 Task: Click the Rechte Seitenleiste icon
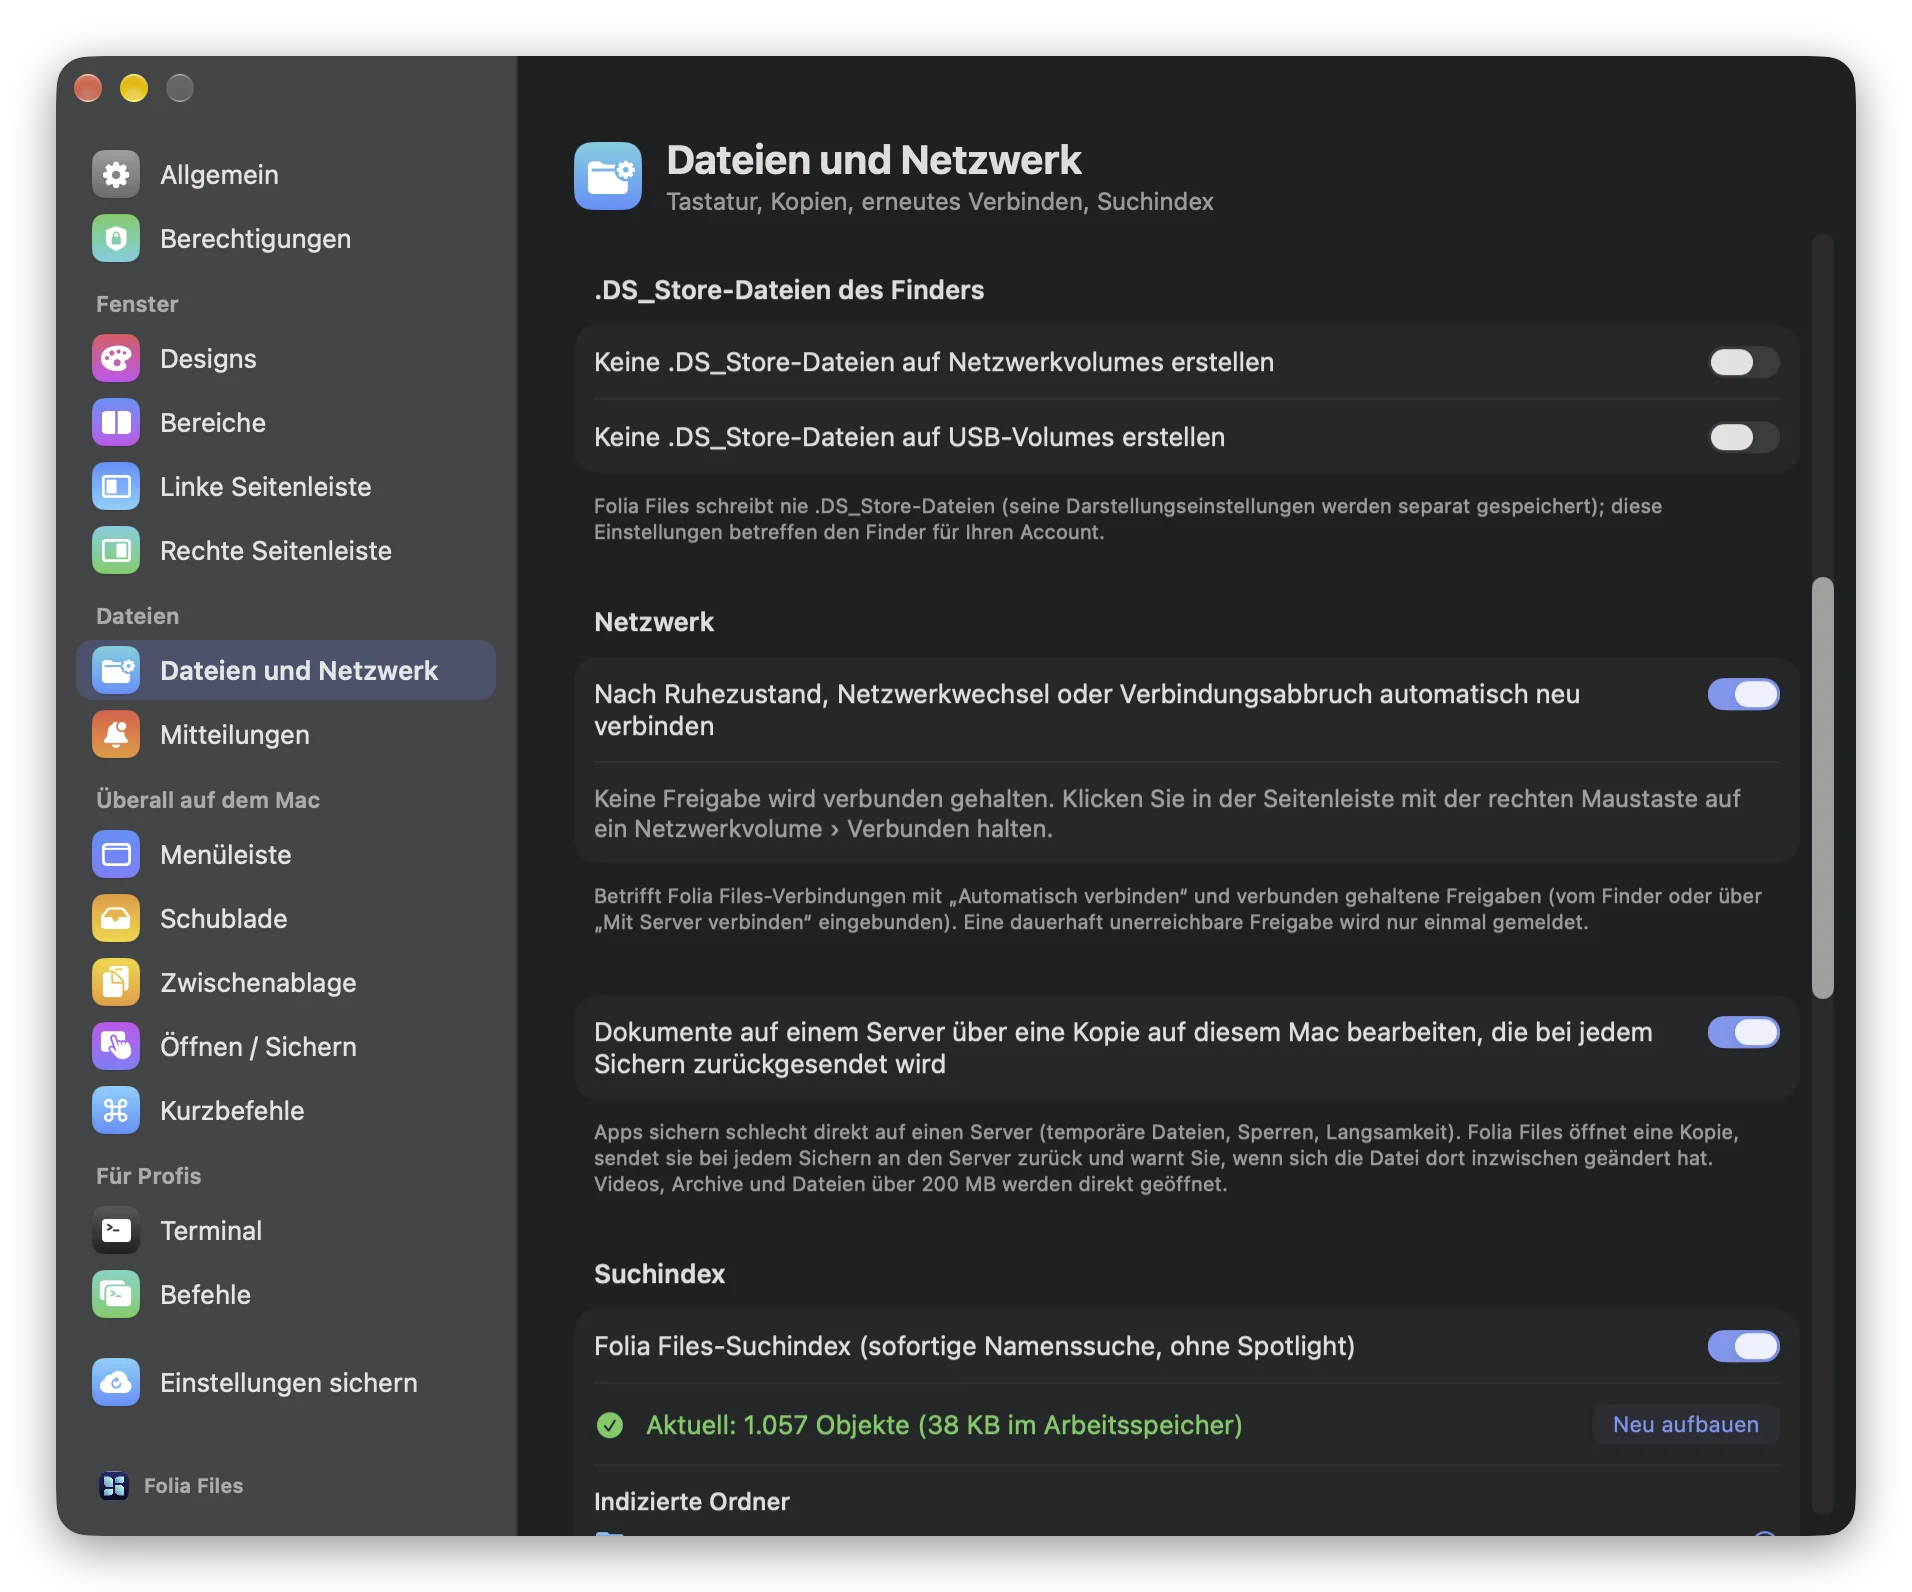click(116, 551)
